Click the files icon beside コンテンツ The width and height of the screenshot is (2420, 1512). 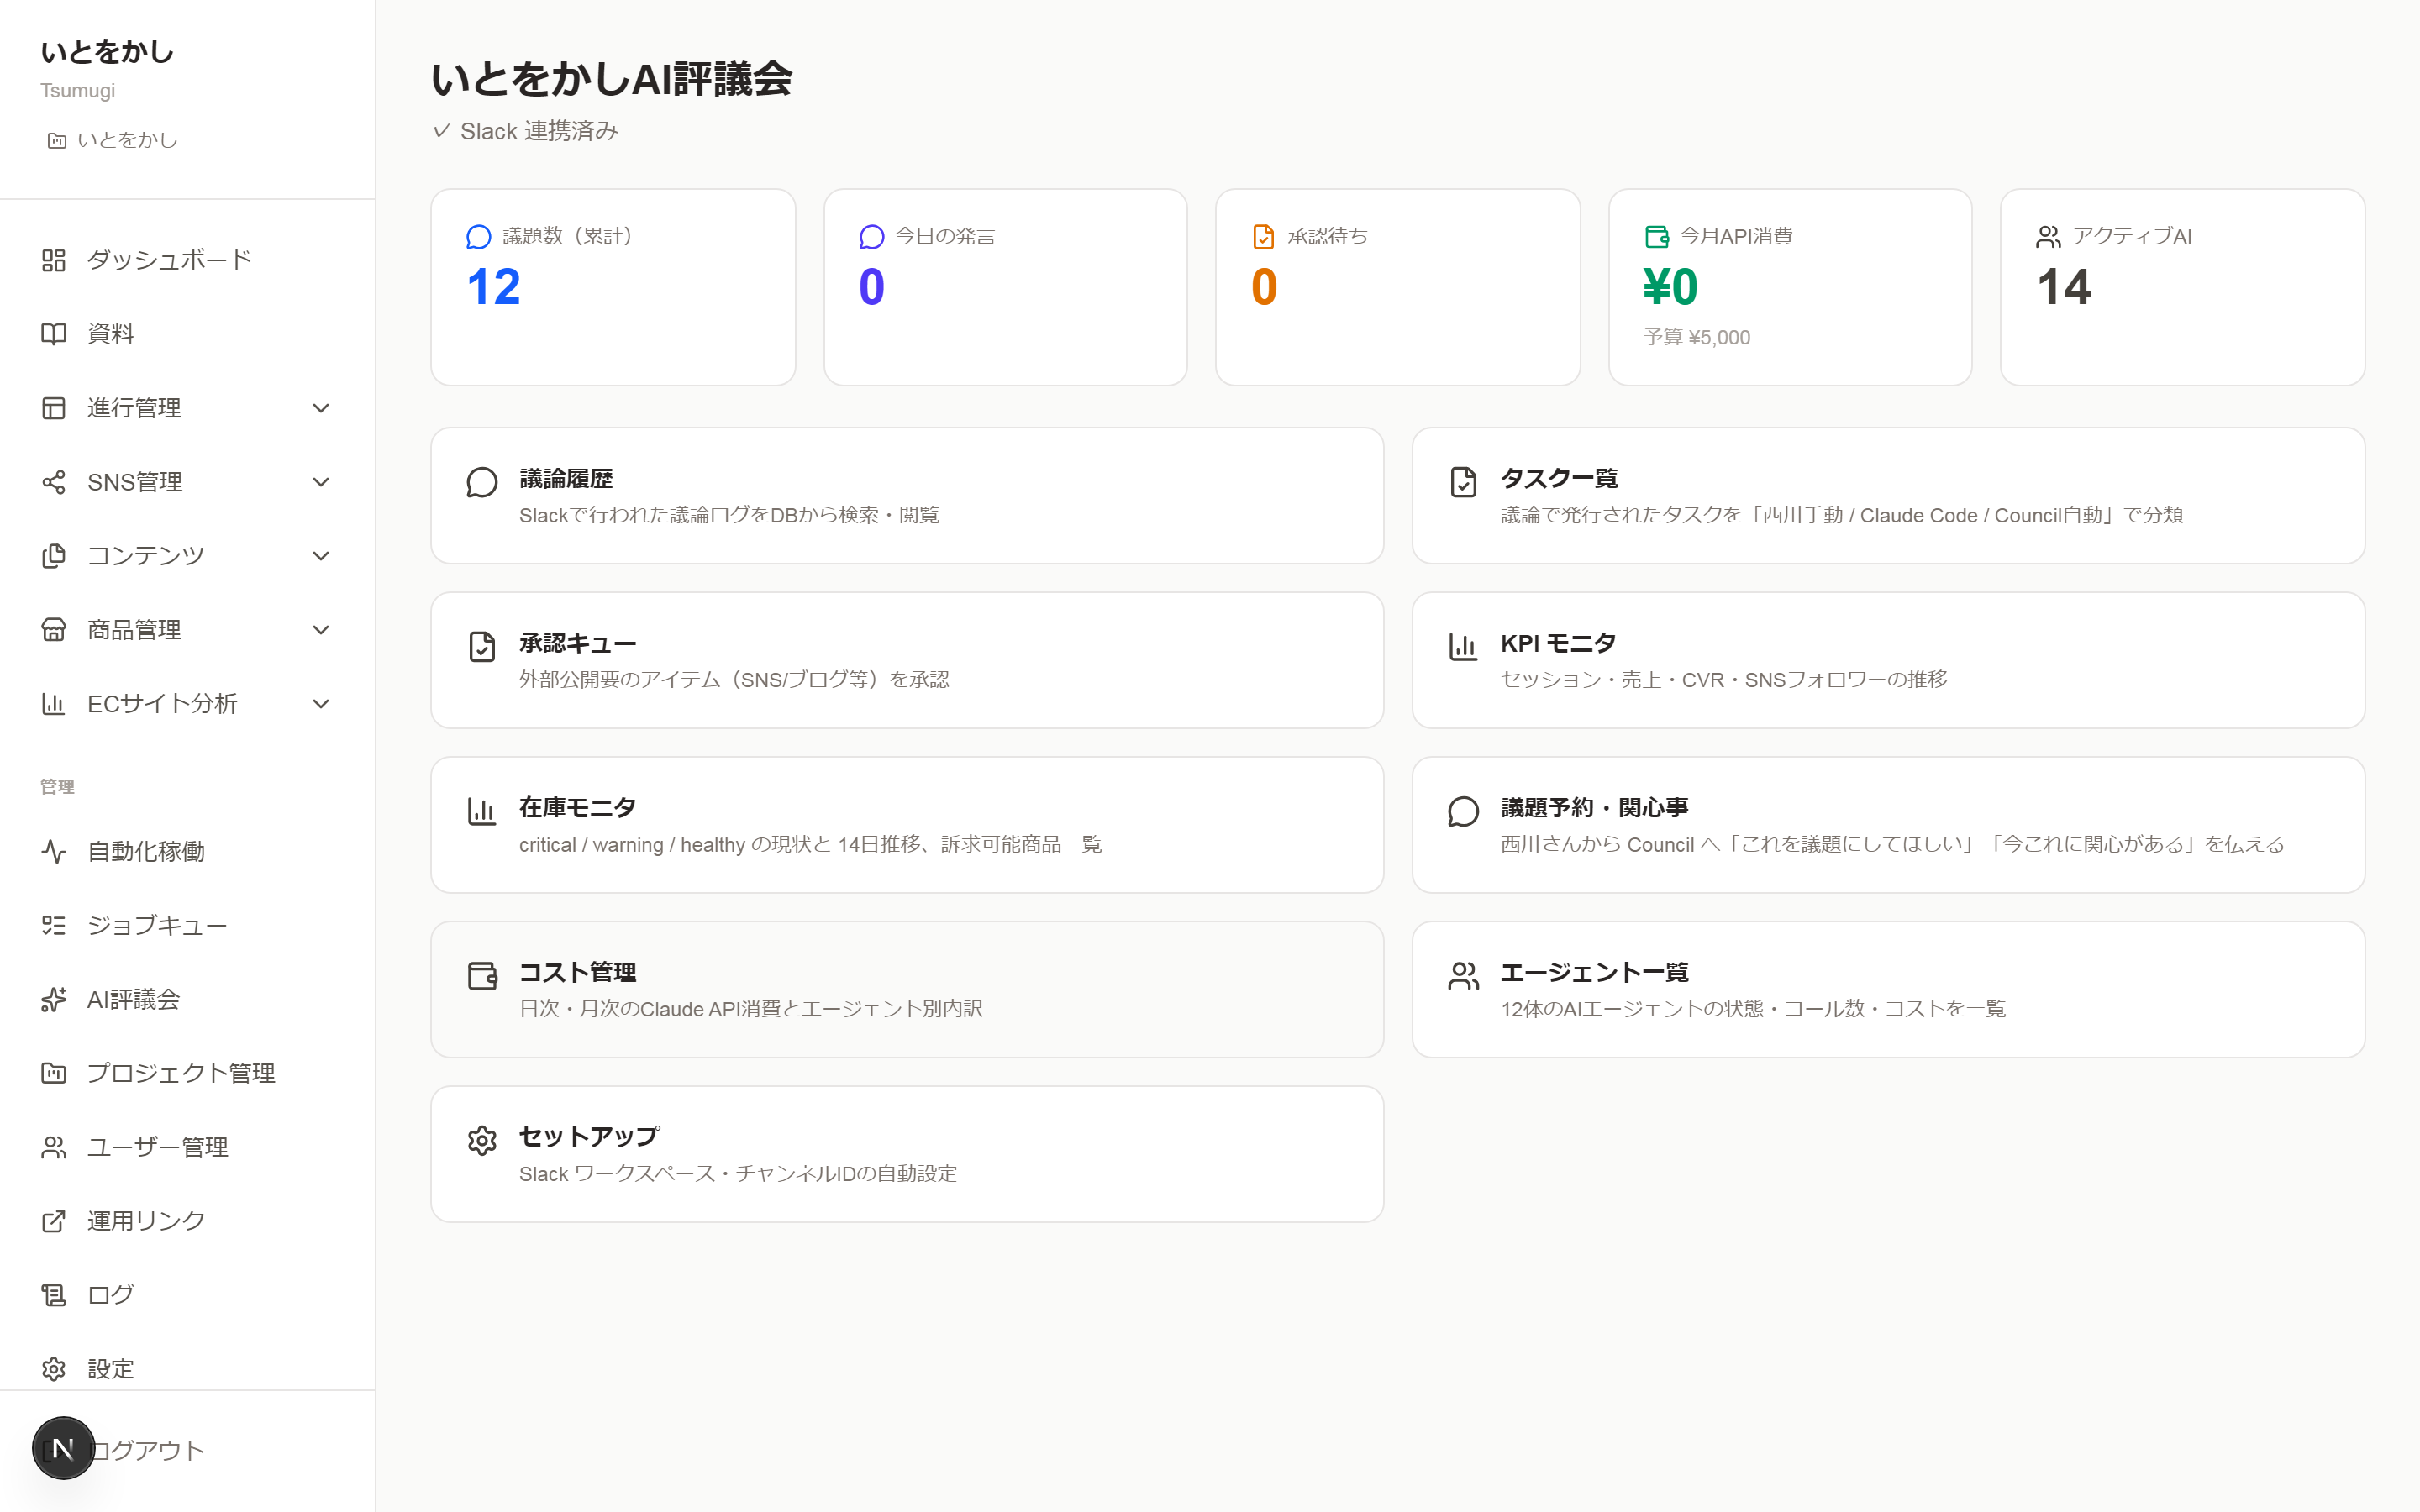click(x=54, y=556)
